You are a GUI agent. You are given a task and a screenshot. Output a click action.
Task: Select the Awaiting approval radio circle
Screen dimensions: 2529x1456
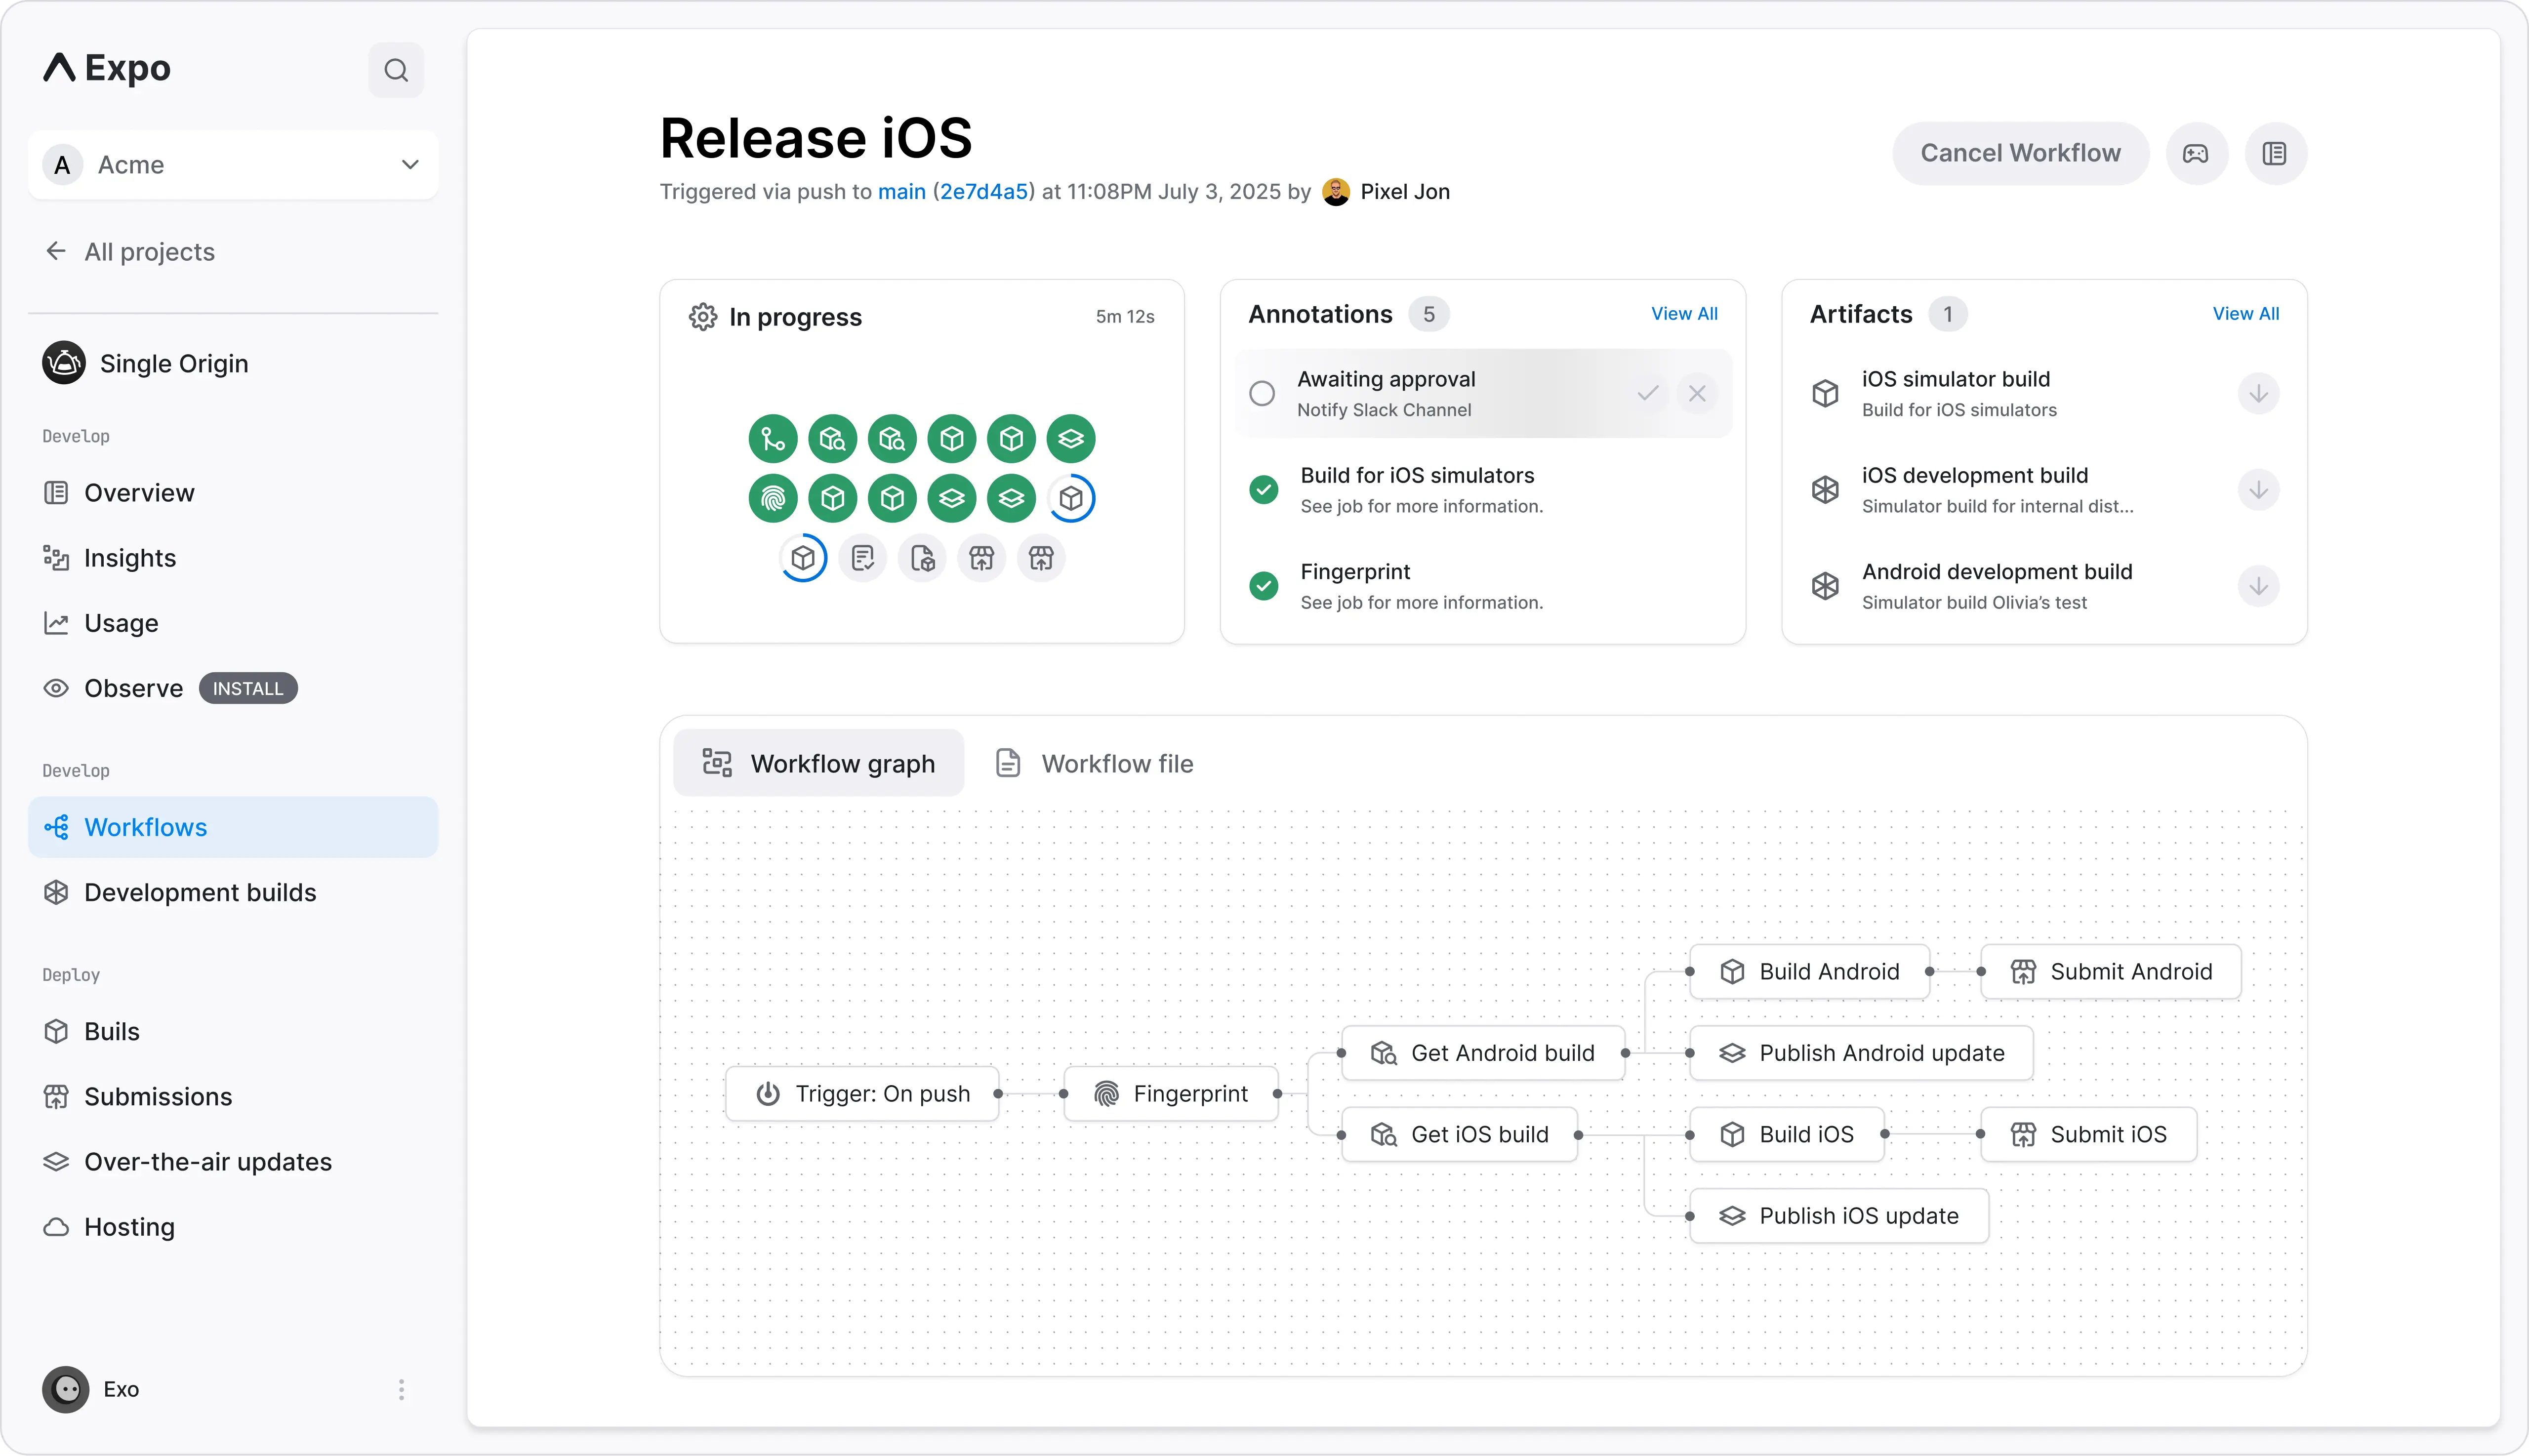1262,394
